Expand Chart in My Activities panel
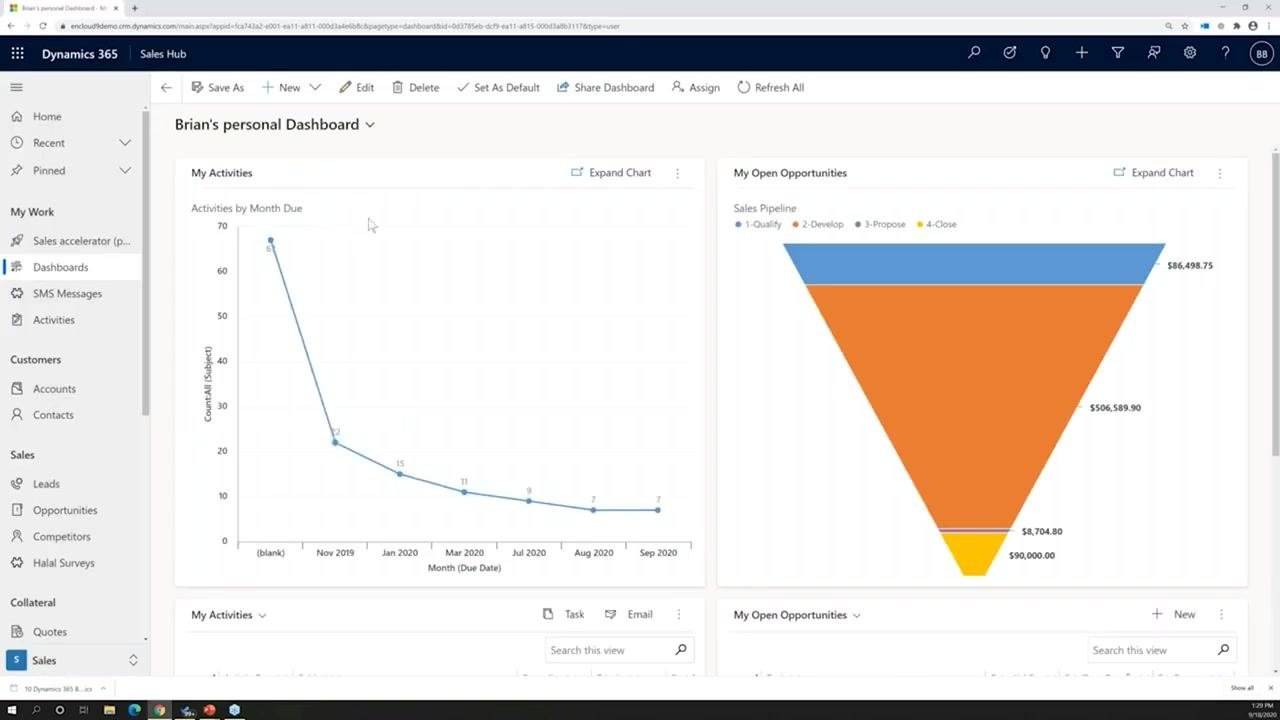This screenshot has width=1280, height=720. pyautogui.click(x=610, y=172)
